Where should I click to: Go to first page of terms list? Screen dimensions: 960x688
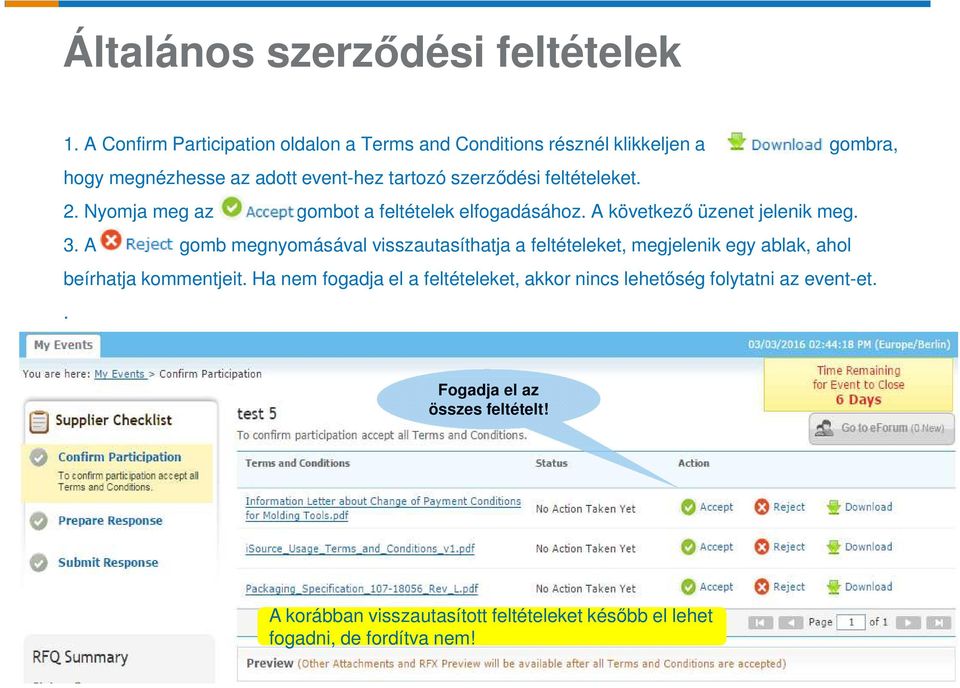coord(760,623)
